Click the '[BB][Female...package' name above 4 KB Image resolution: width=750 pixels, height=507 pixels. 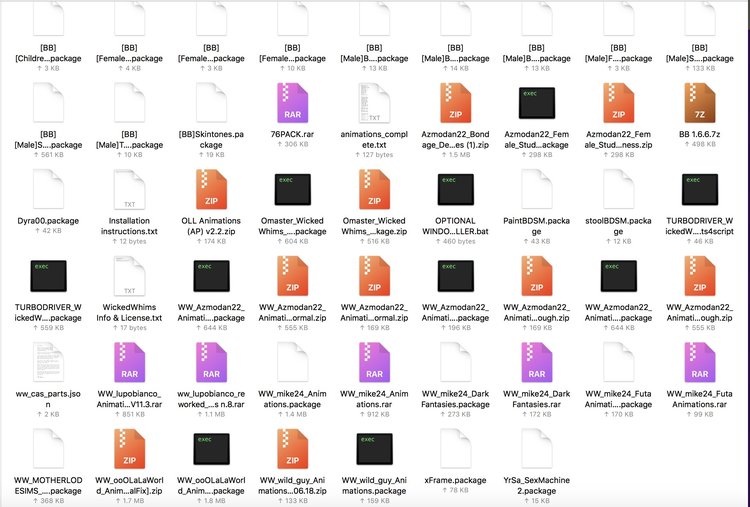(130, 53)
